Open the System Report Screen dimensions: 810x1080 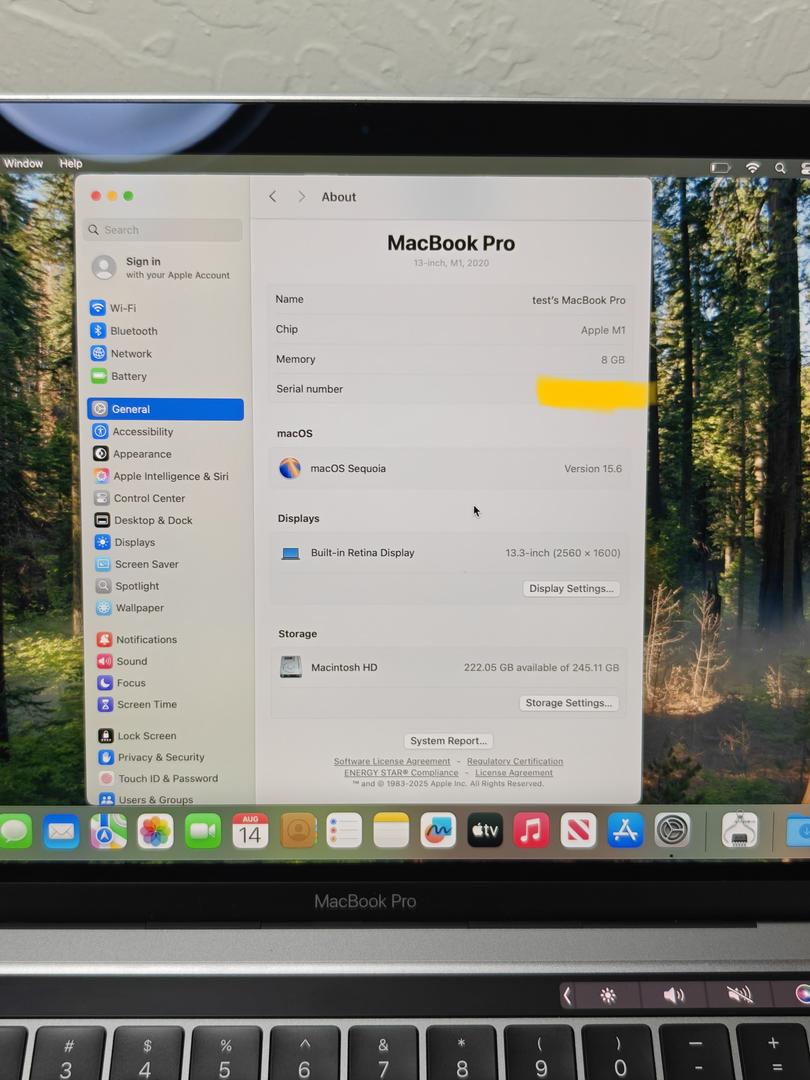(x=448, y=740)
